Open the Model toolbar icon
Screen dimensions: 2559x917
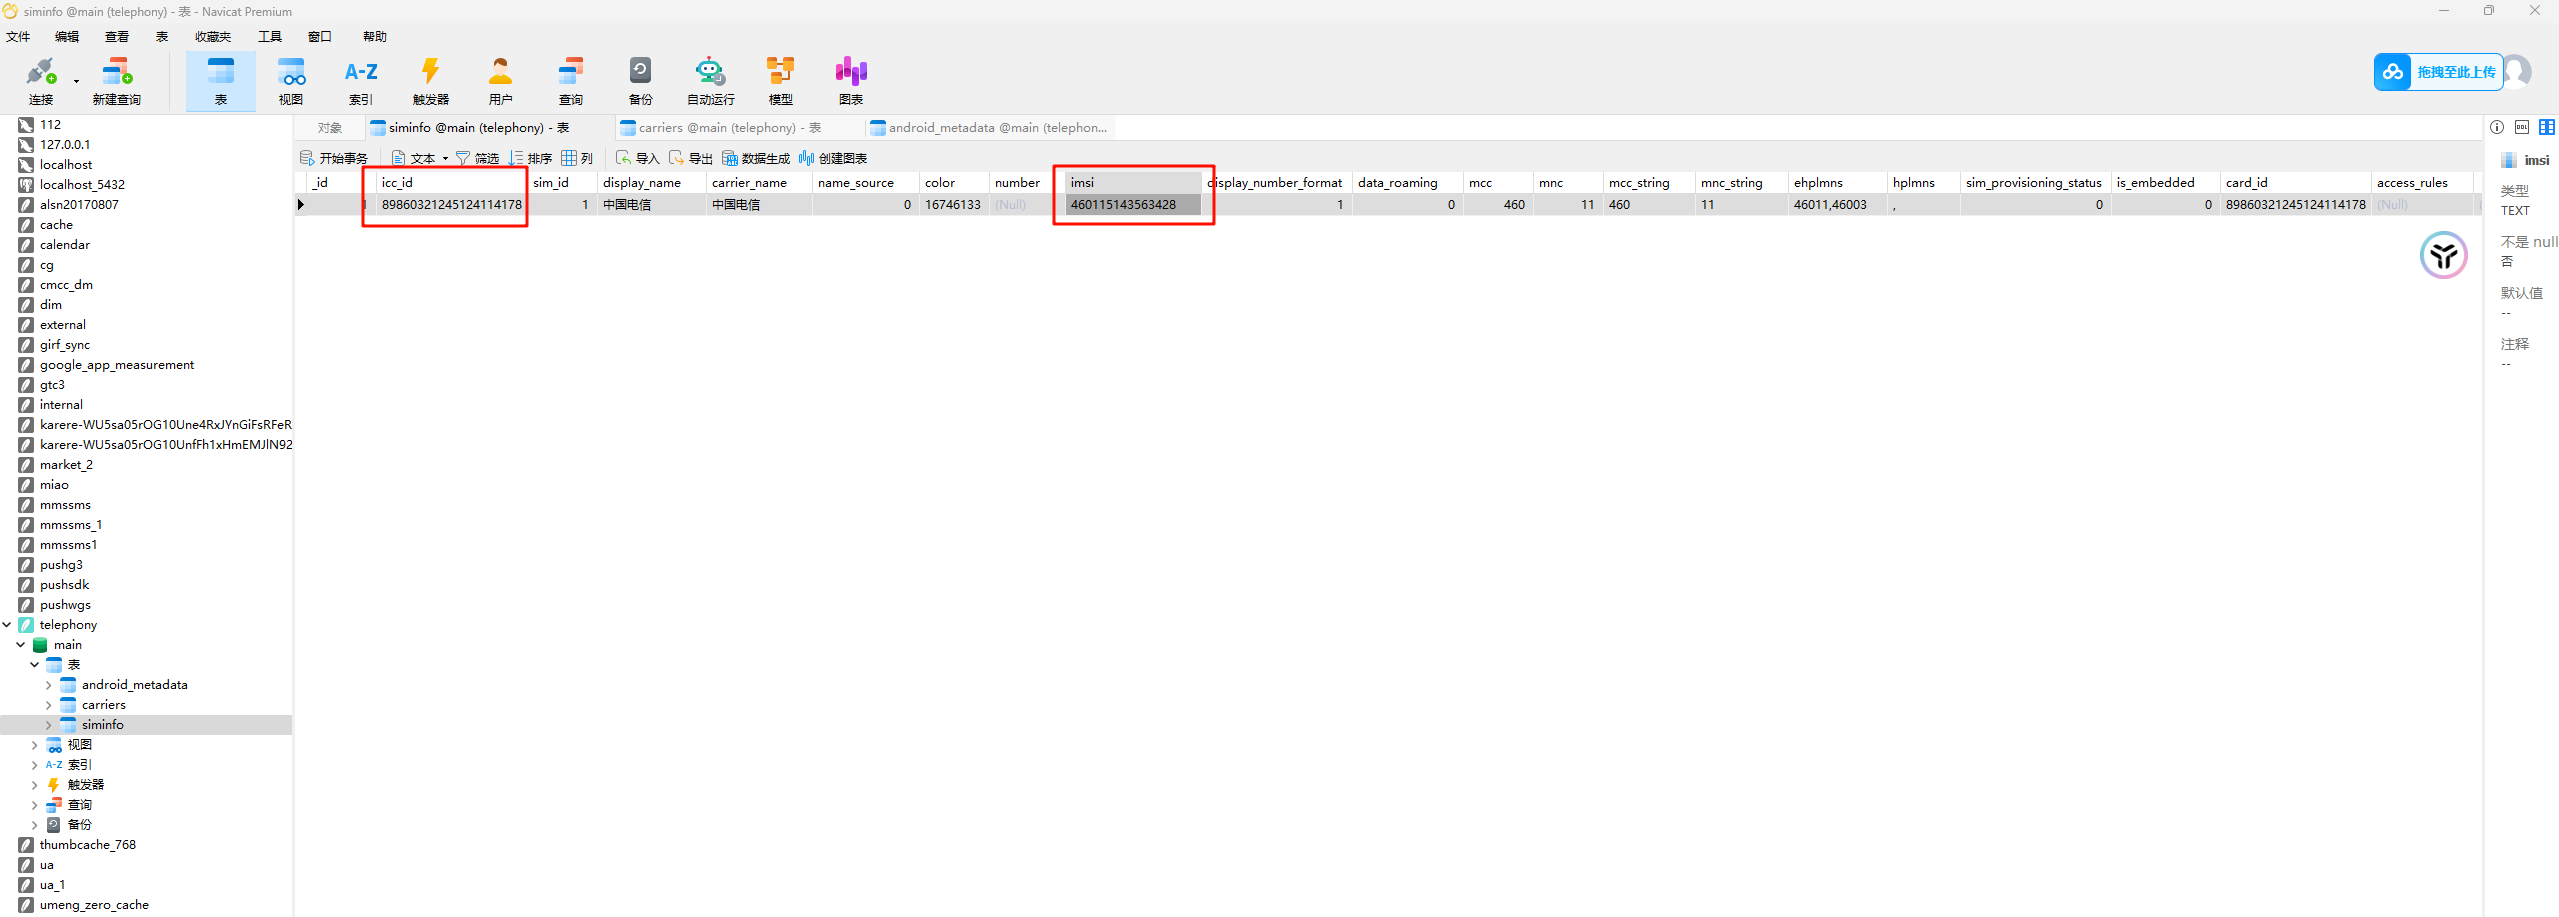coord(780,80)
